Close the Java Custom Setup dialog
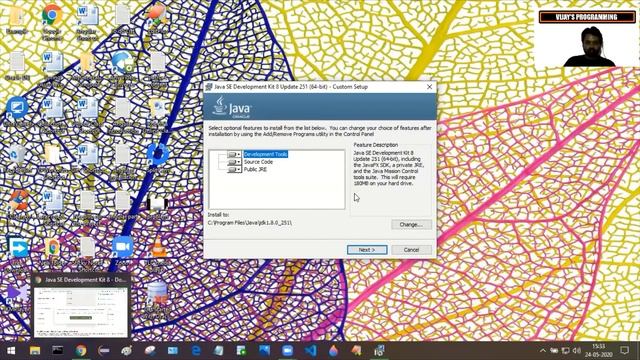 429,87
